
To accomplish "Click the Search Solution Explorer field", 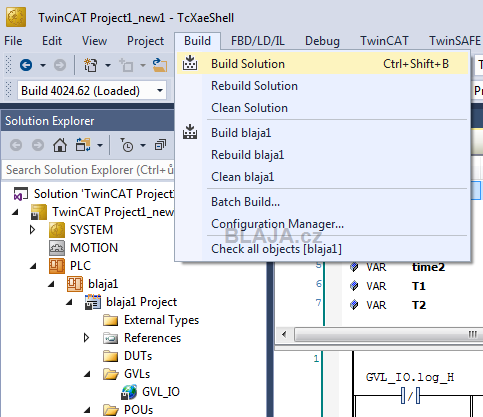I will coord(89,170).
